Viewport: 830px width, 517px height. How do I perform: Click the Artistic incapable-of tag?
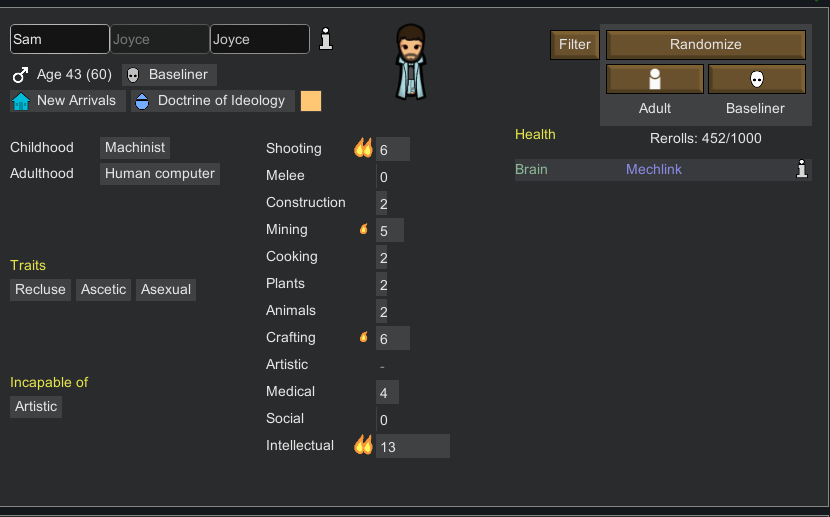[x=36, y=407]
